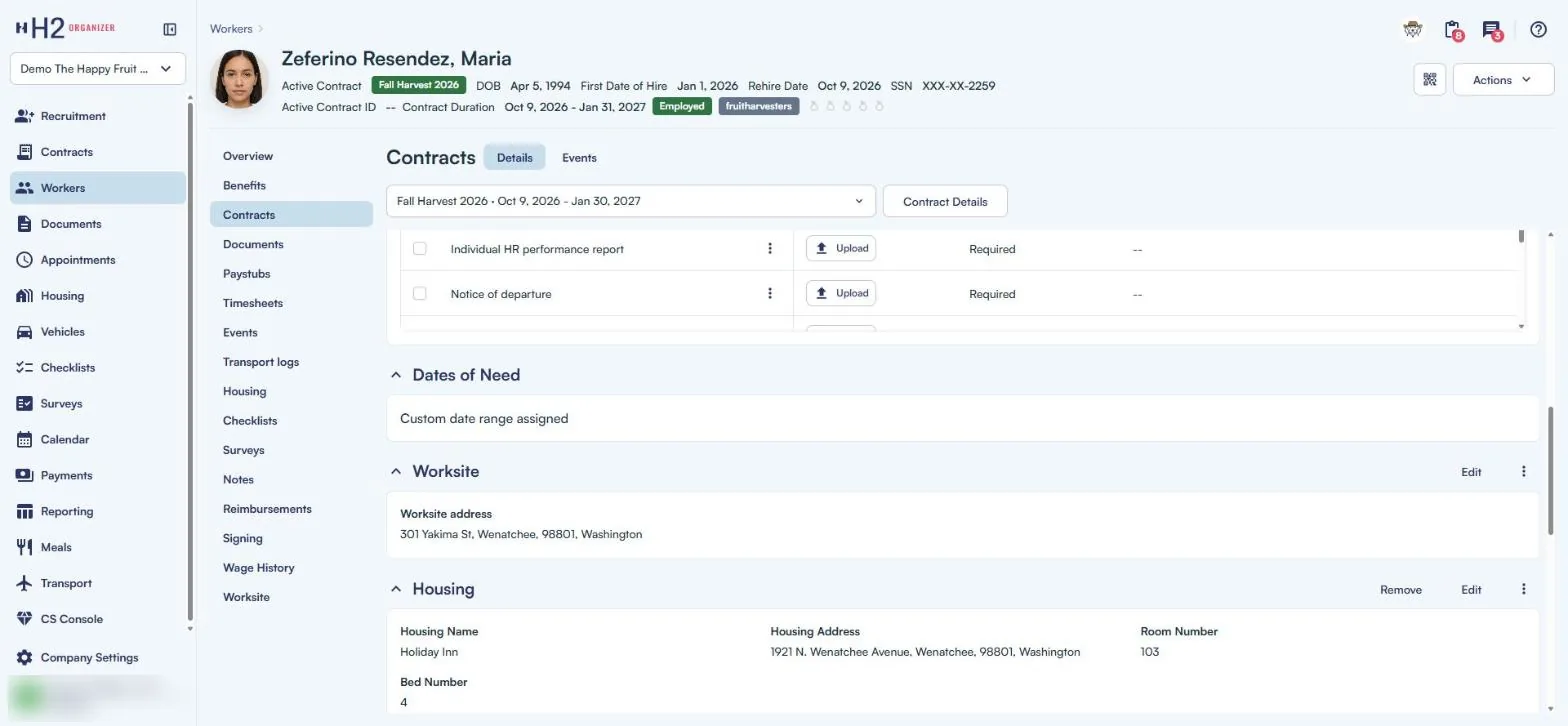Open the Worksite section more options icon
Image resolution: width=1568 pixels, height=726 pixels.
(x=1524, y=472)
